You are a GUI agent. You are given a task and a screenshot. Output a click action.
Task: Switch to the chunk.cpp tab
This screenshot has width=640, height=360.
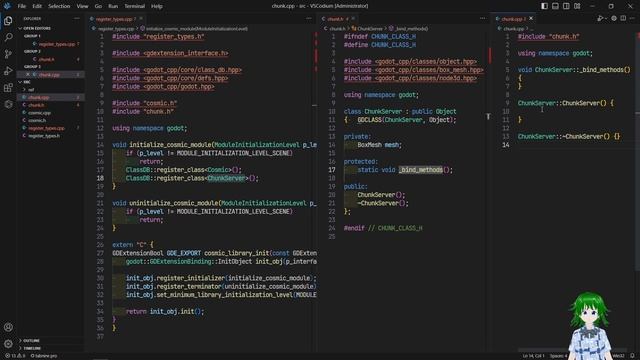[x=513, y=19]
